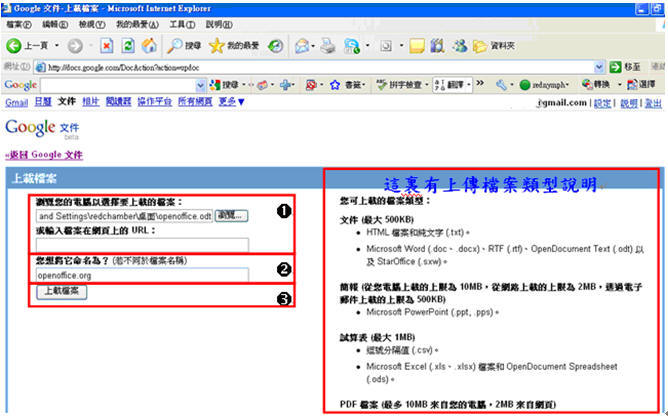The width and height of the screenshot is (668, 417).
Task: Open the Messenger people icon
Action: [x=459, y=46]
